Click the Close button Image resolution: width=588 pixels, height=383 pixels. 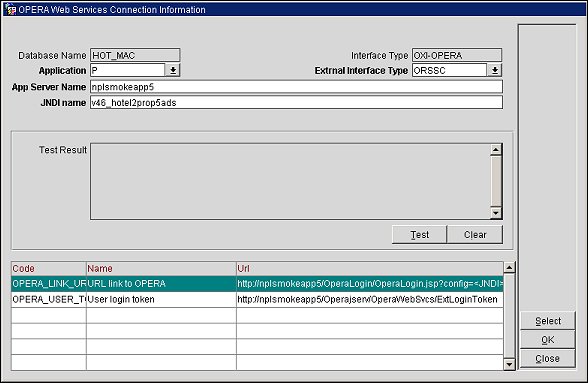[x=548, y=358]
